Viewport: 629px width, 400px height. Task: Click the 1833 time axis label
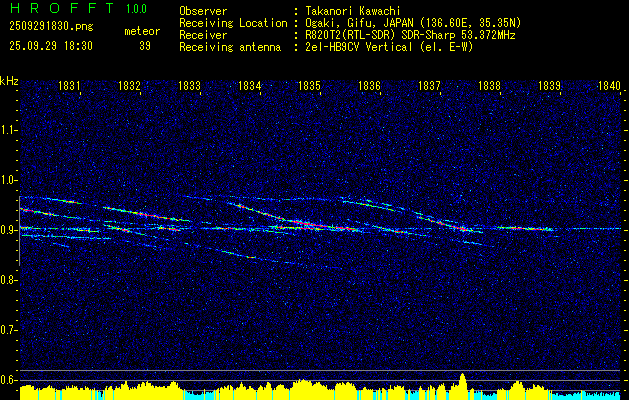pos(189,86)
